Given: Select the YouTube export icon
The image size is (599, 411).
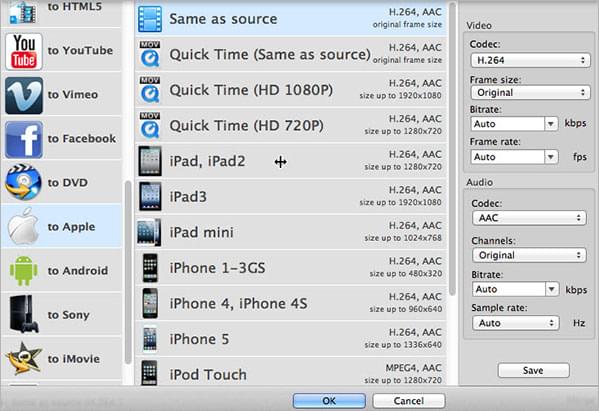Looking at the screenshot, I should [x=24, y=51].
